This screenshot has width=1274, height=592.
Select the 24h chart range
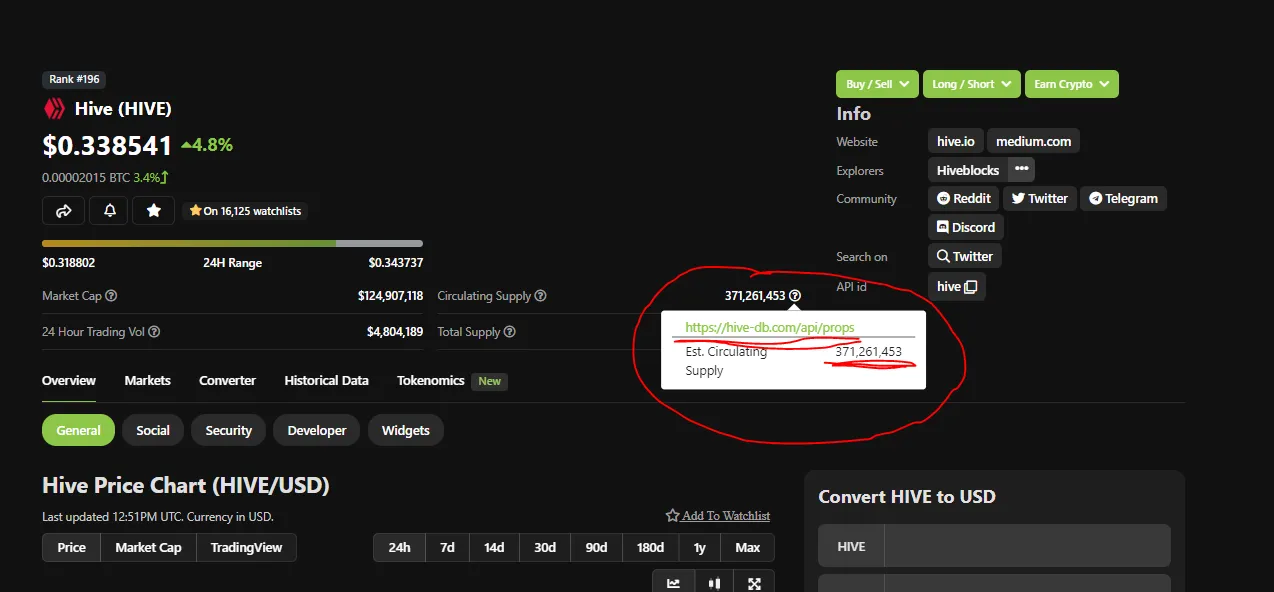[400, 547]
